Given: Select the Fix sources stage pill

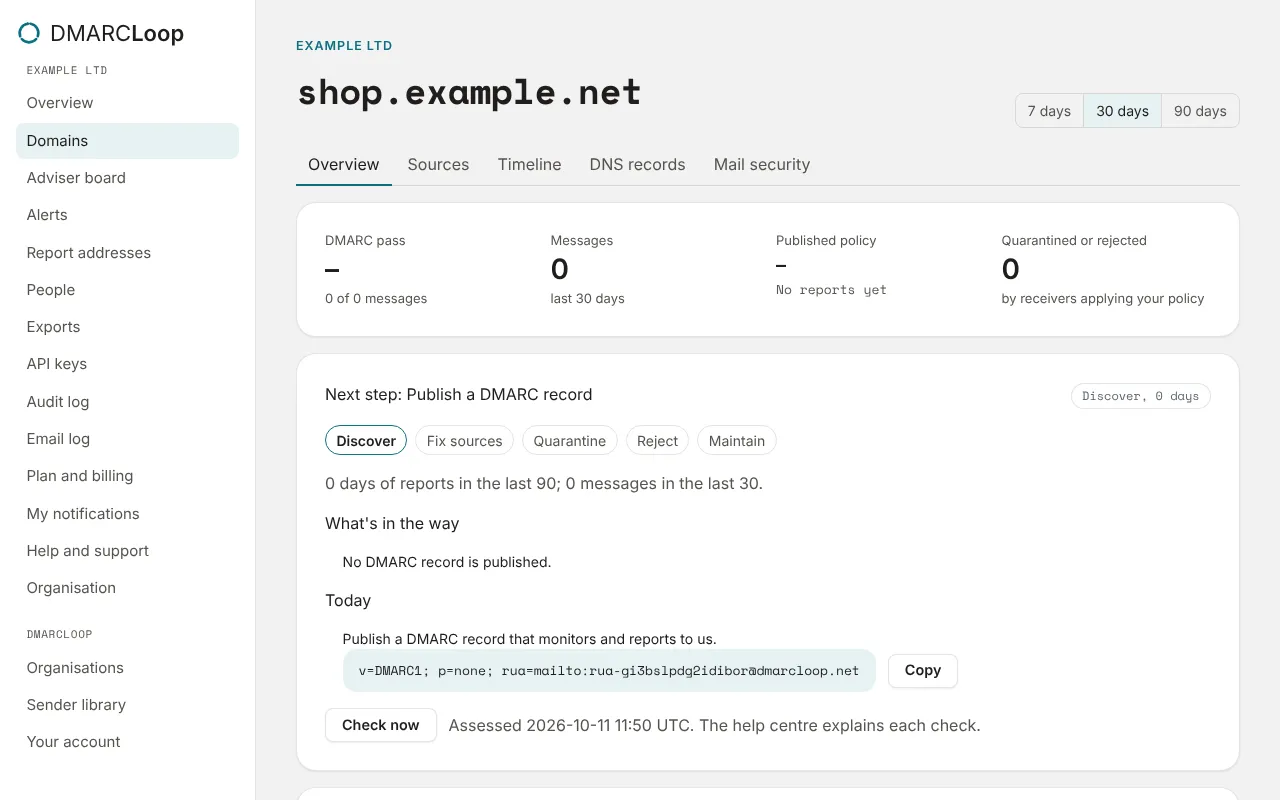Looking at the screenshot, I should [464, 441].
